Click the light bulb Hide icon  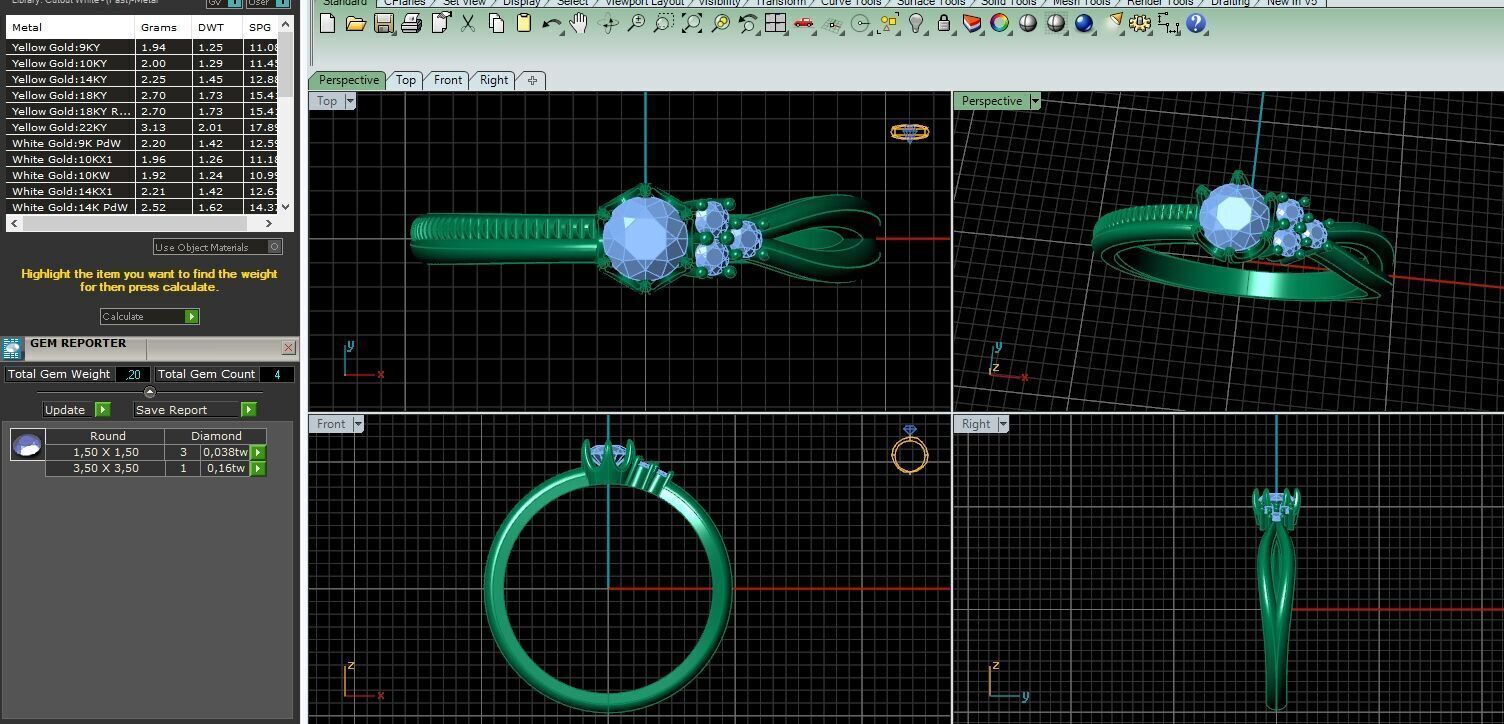[915, 23]
